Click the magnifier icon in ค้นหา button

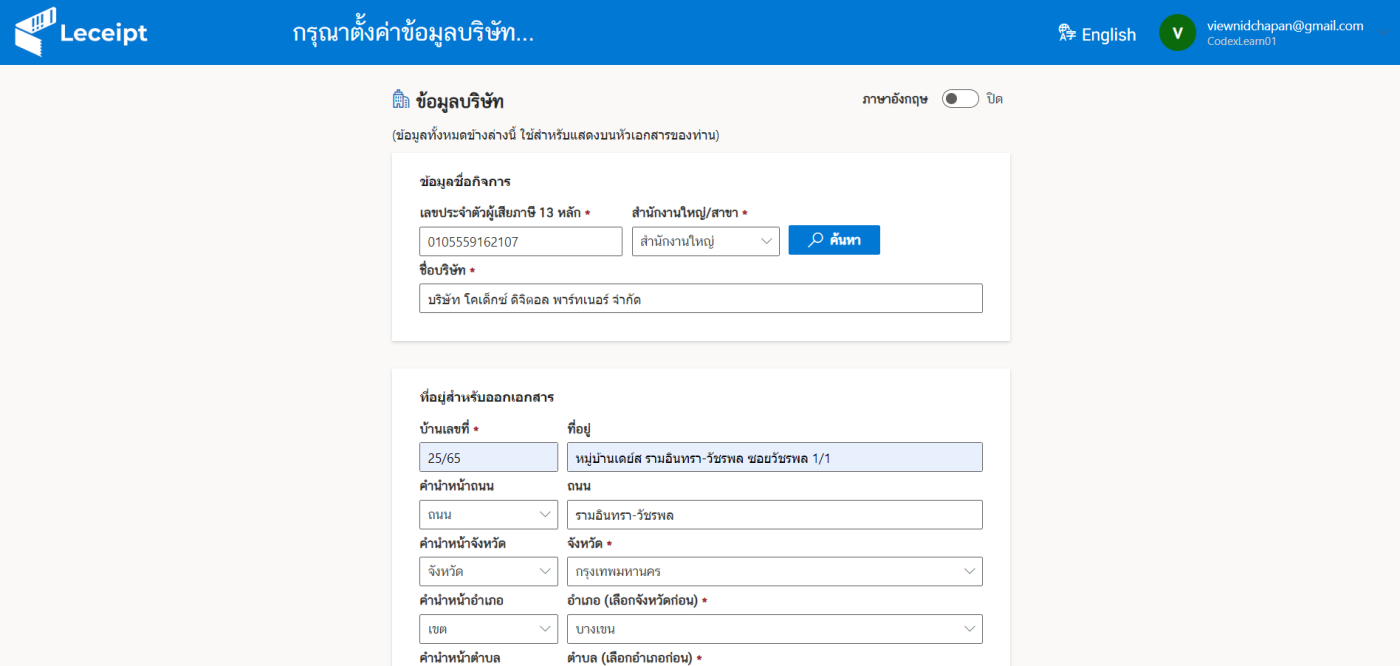[816, 240]
